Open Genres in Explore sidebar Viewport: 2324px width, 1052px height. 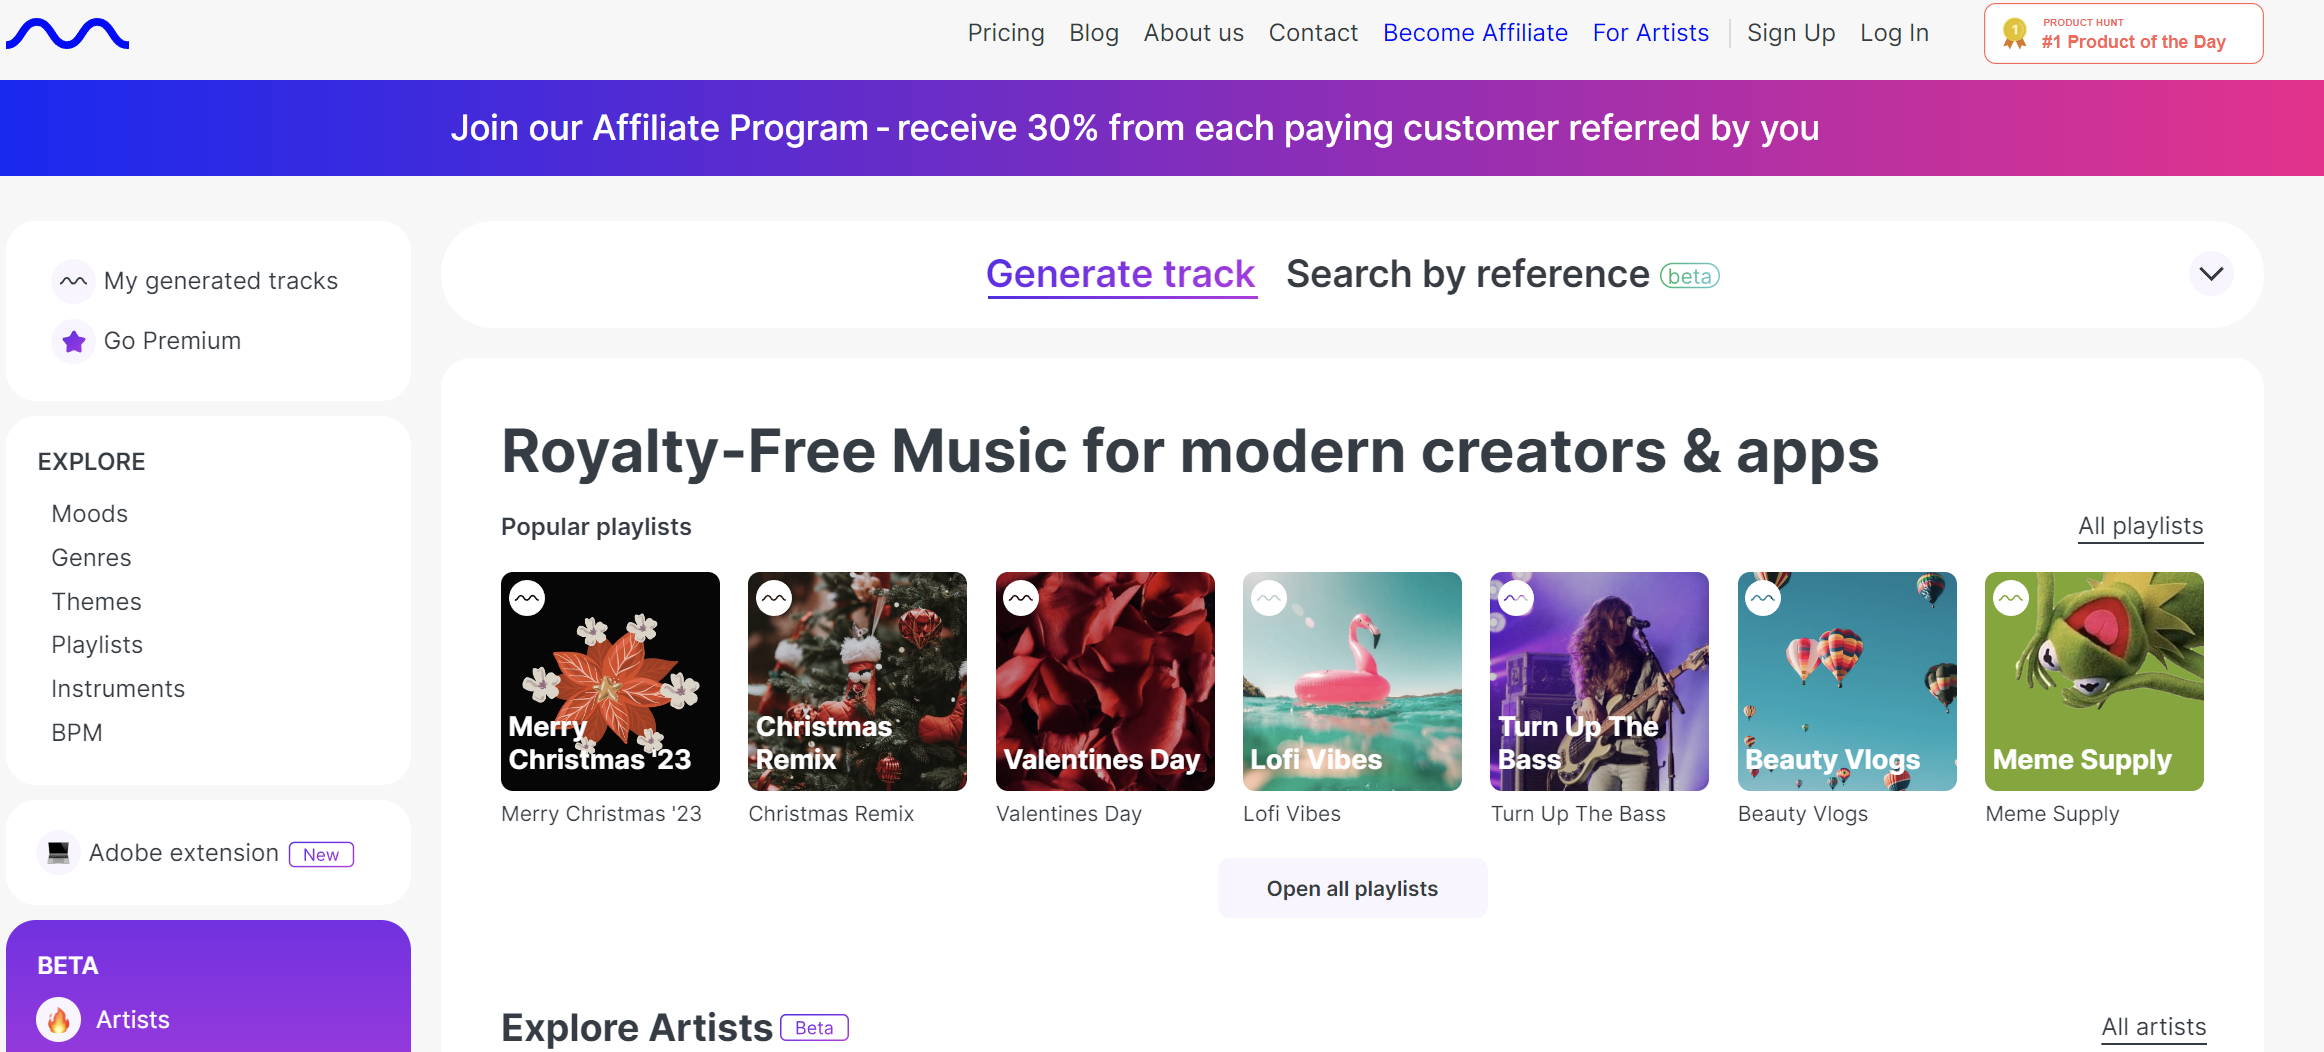(x=91, y=558)
